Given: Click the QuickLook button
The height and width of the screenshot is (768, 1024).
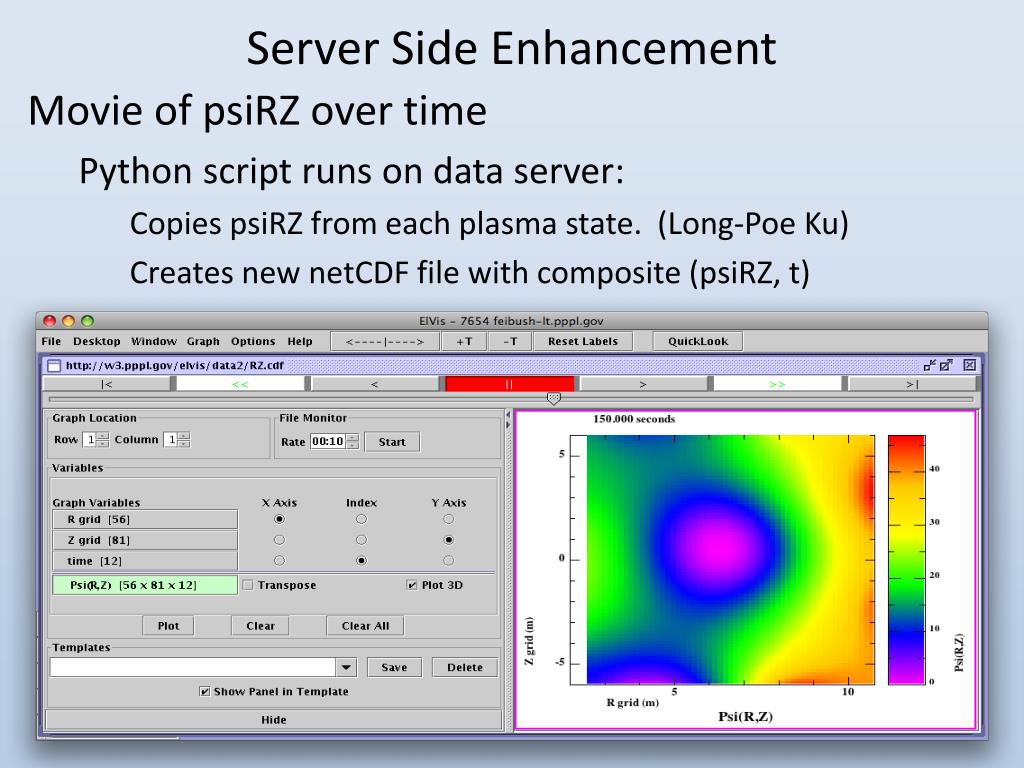Looking at the screenshot, I should tap(697, 341).
